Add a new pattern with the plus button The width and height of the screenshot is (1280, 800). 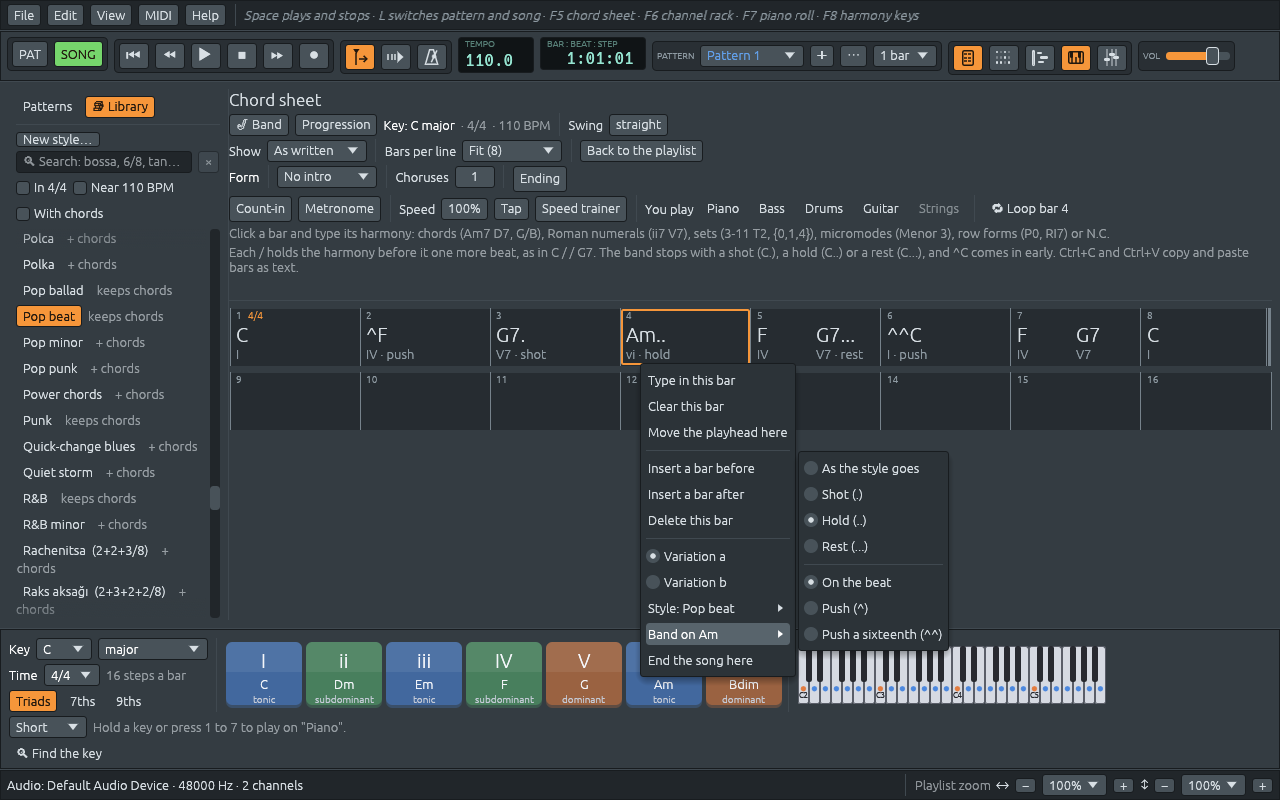(x=821, y=56)
